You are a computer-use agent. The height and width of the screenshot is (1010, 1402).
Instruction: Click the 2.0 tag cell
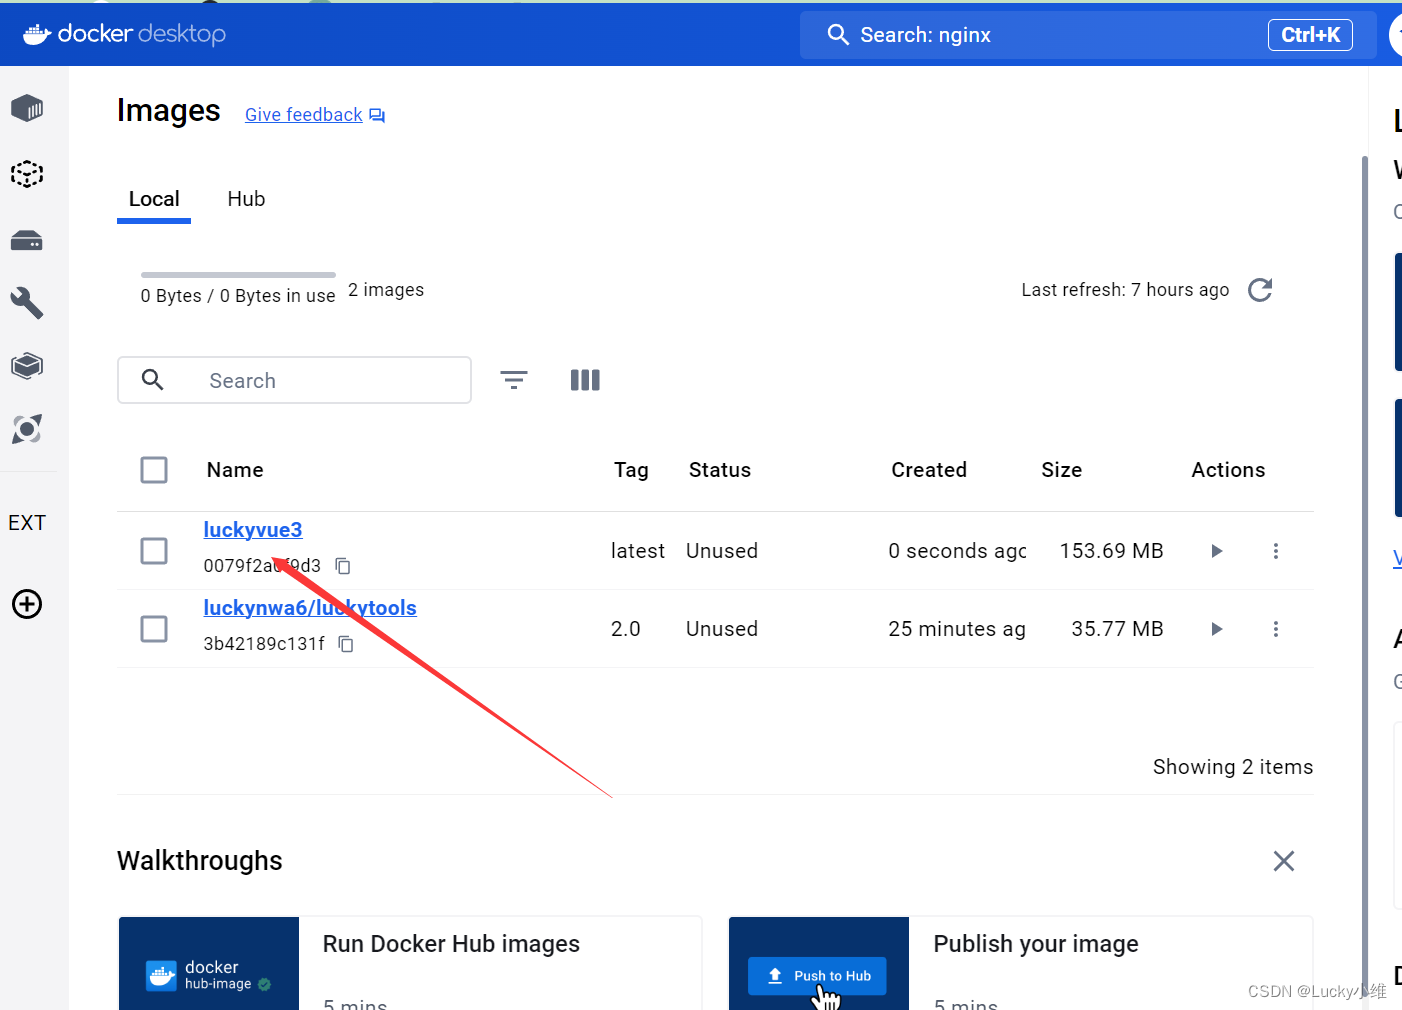626,629
